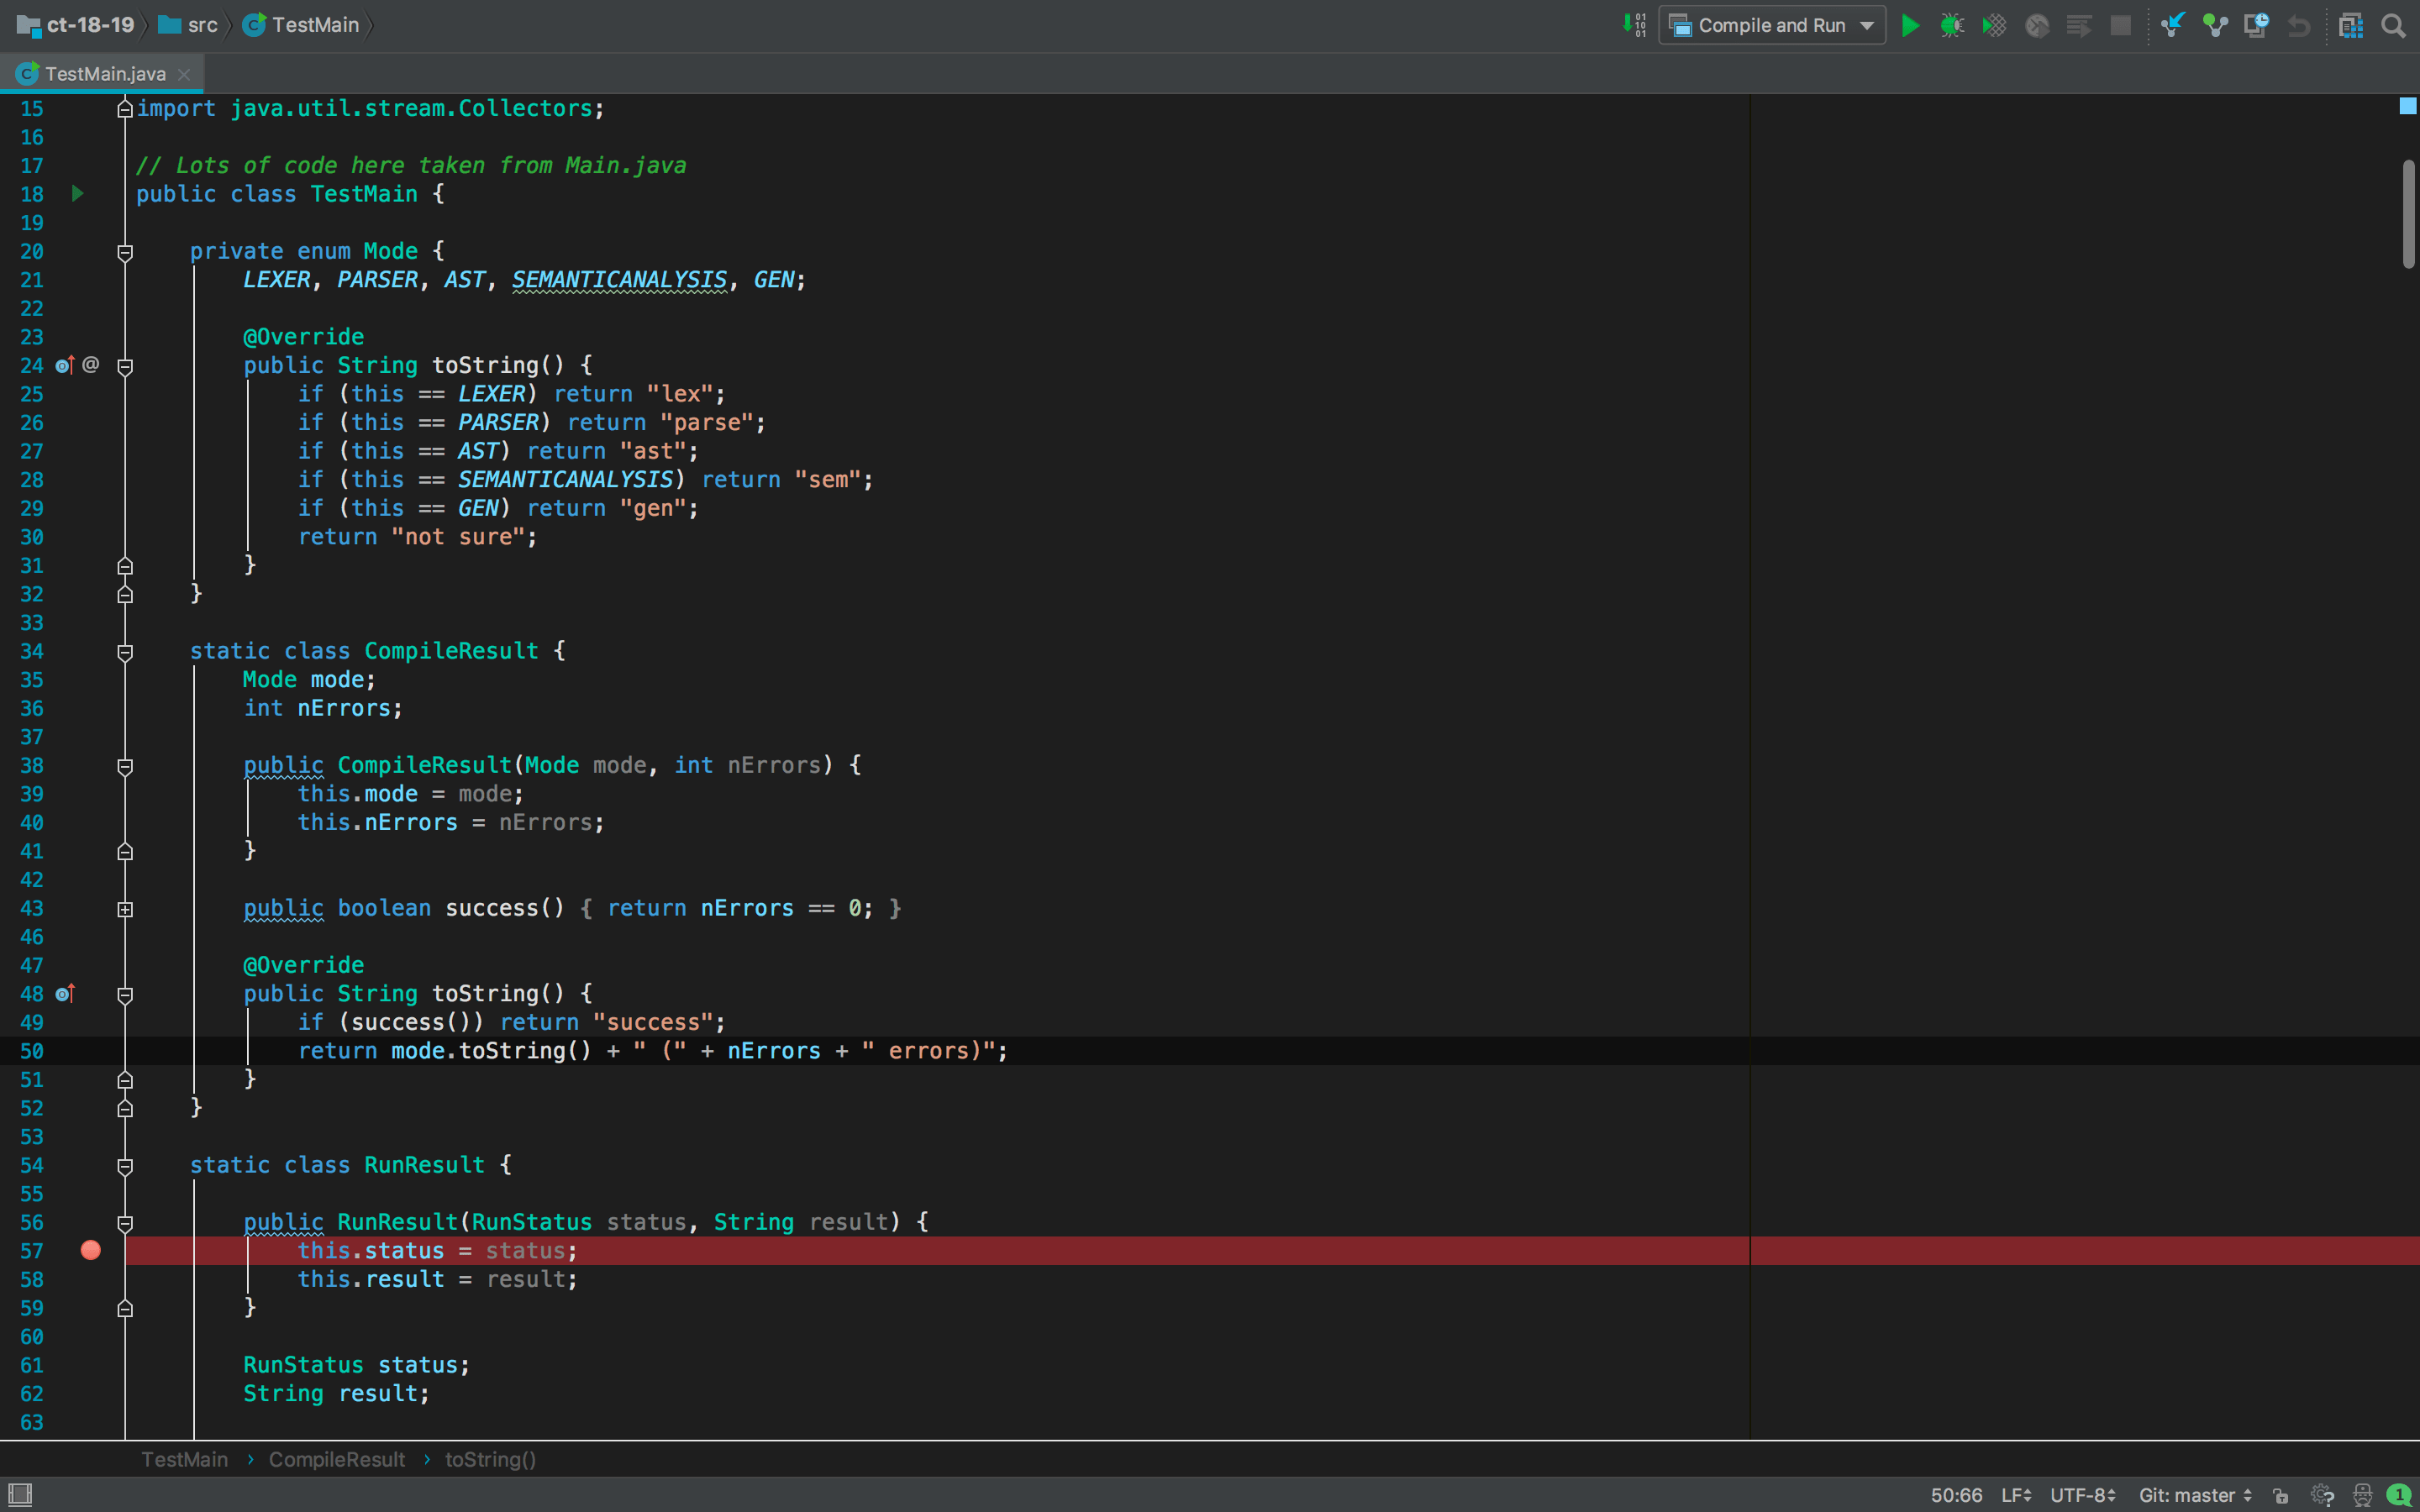Select the Run with Coverage icon
The width and height of the screenshot is (2420, 1512).
[x=1993, y=25]
